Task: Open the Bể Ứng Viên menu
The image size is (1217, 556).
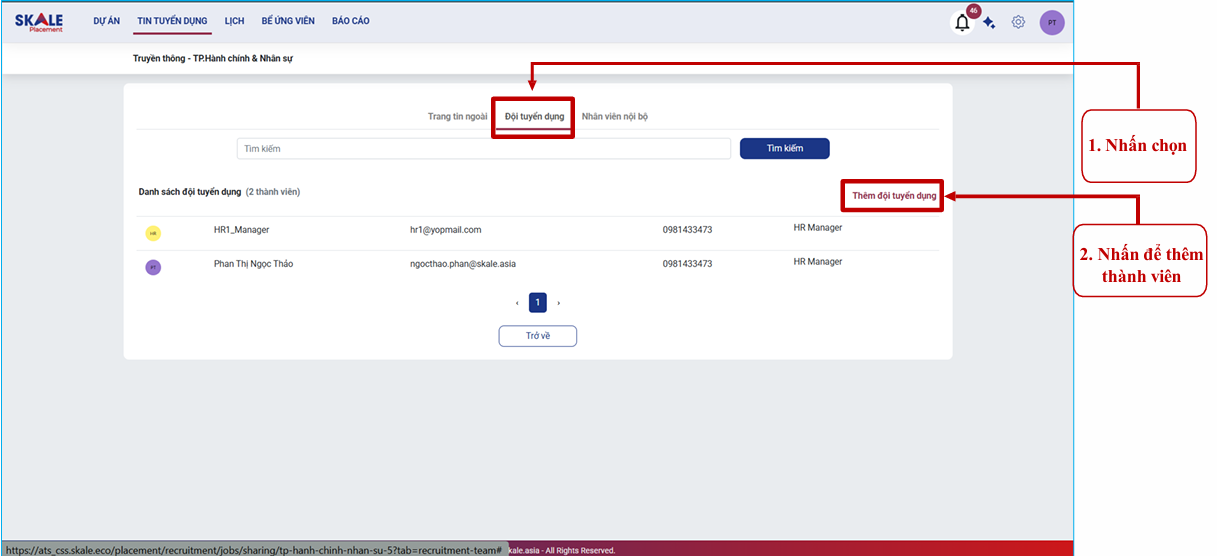Action: click(x=288, y=21)
